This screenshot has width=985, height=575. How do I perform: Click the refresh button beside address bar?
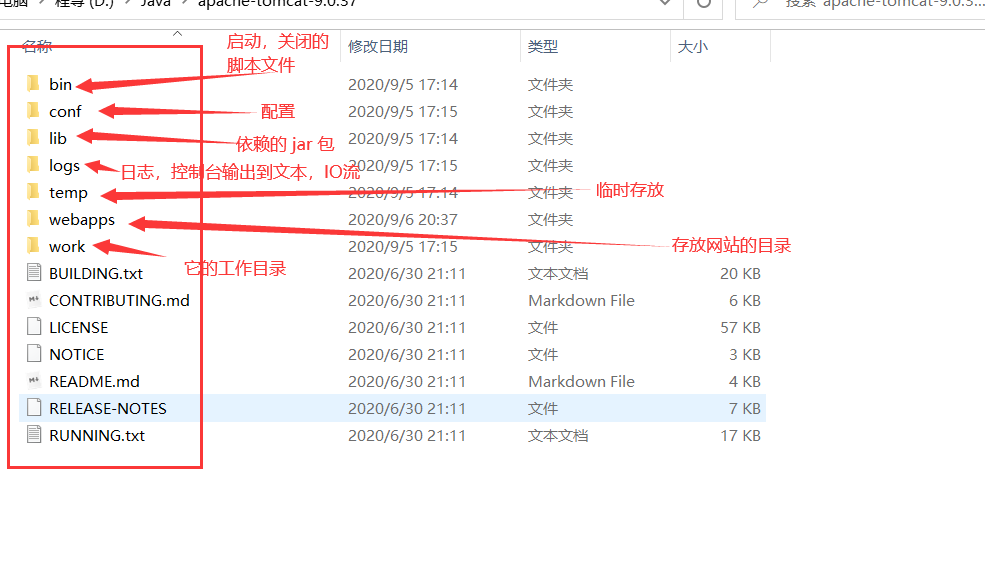click(x=704, y=4)
